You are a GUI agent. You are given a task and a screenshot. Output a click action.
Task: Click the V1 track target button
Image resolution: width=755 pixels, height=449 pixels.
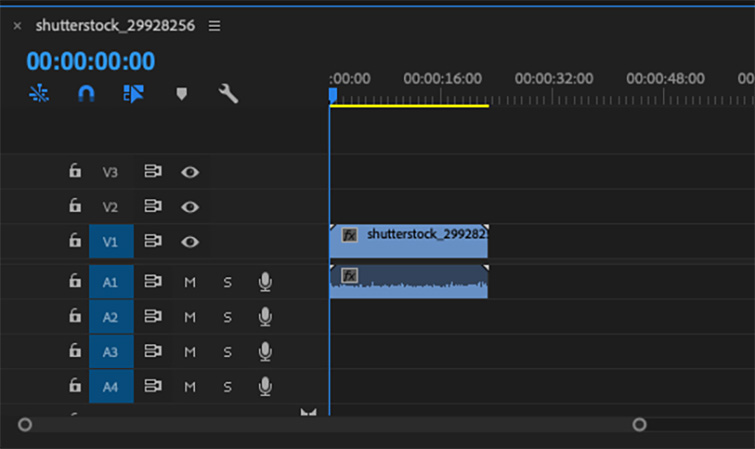[110, 242]
